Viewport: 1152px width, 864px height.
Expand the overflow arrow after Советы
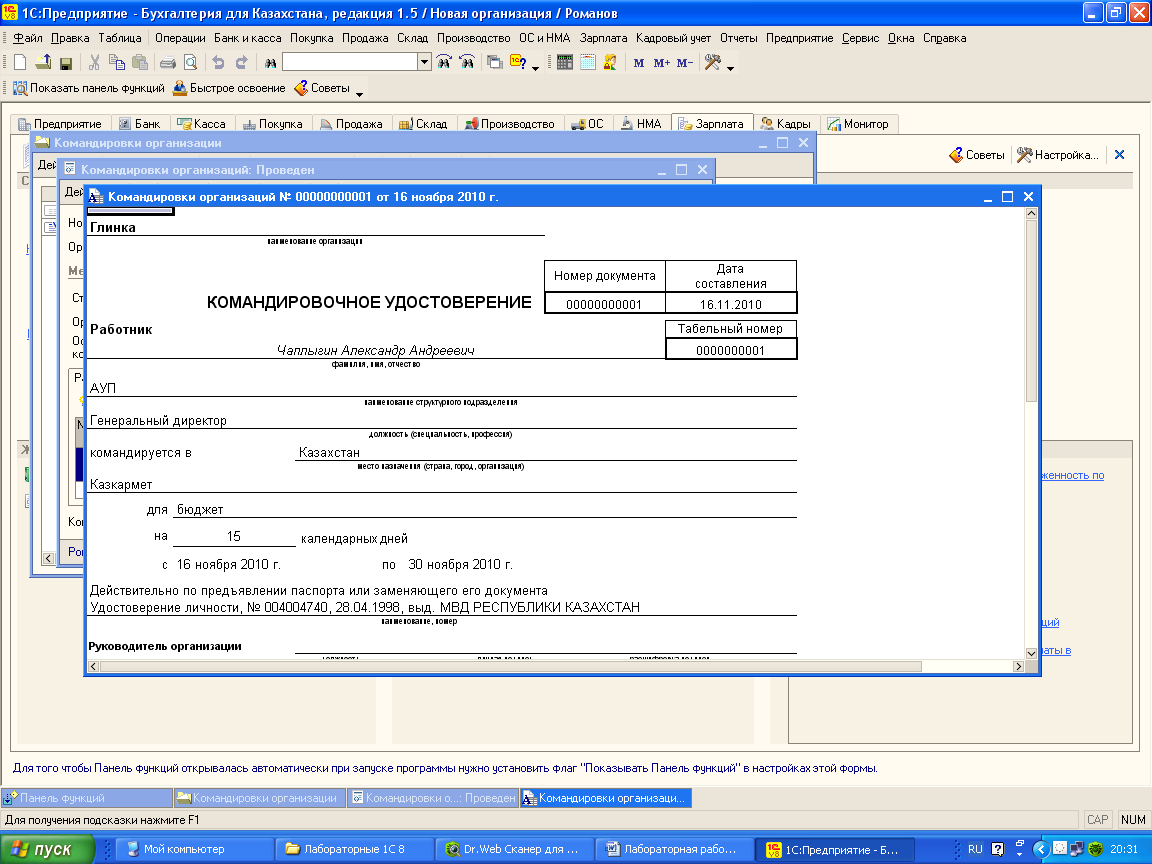[x=359, y=94]
